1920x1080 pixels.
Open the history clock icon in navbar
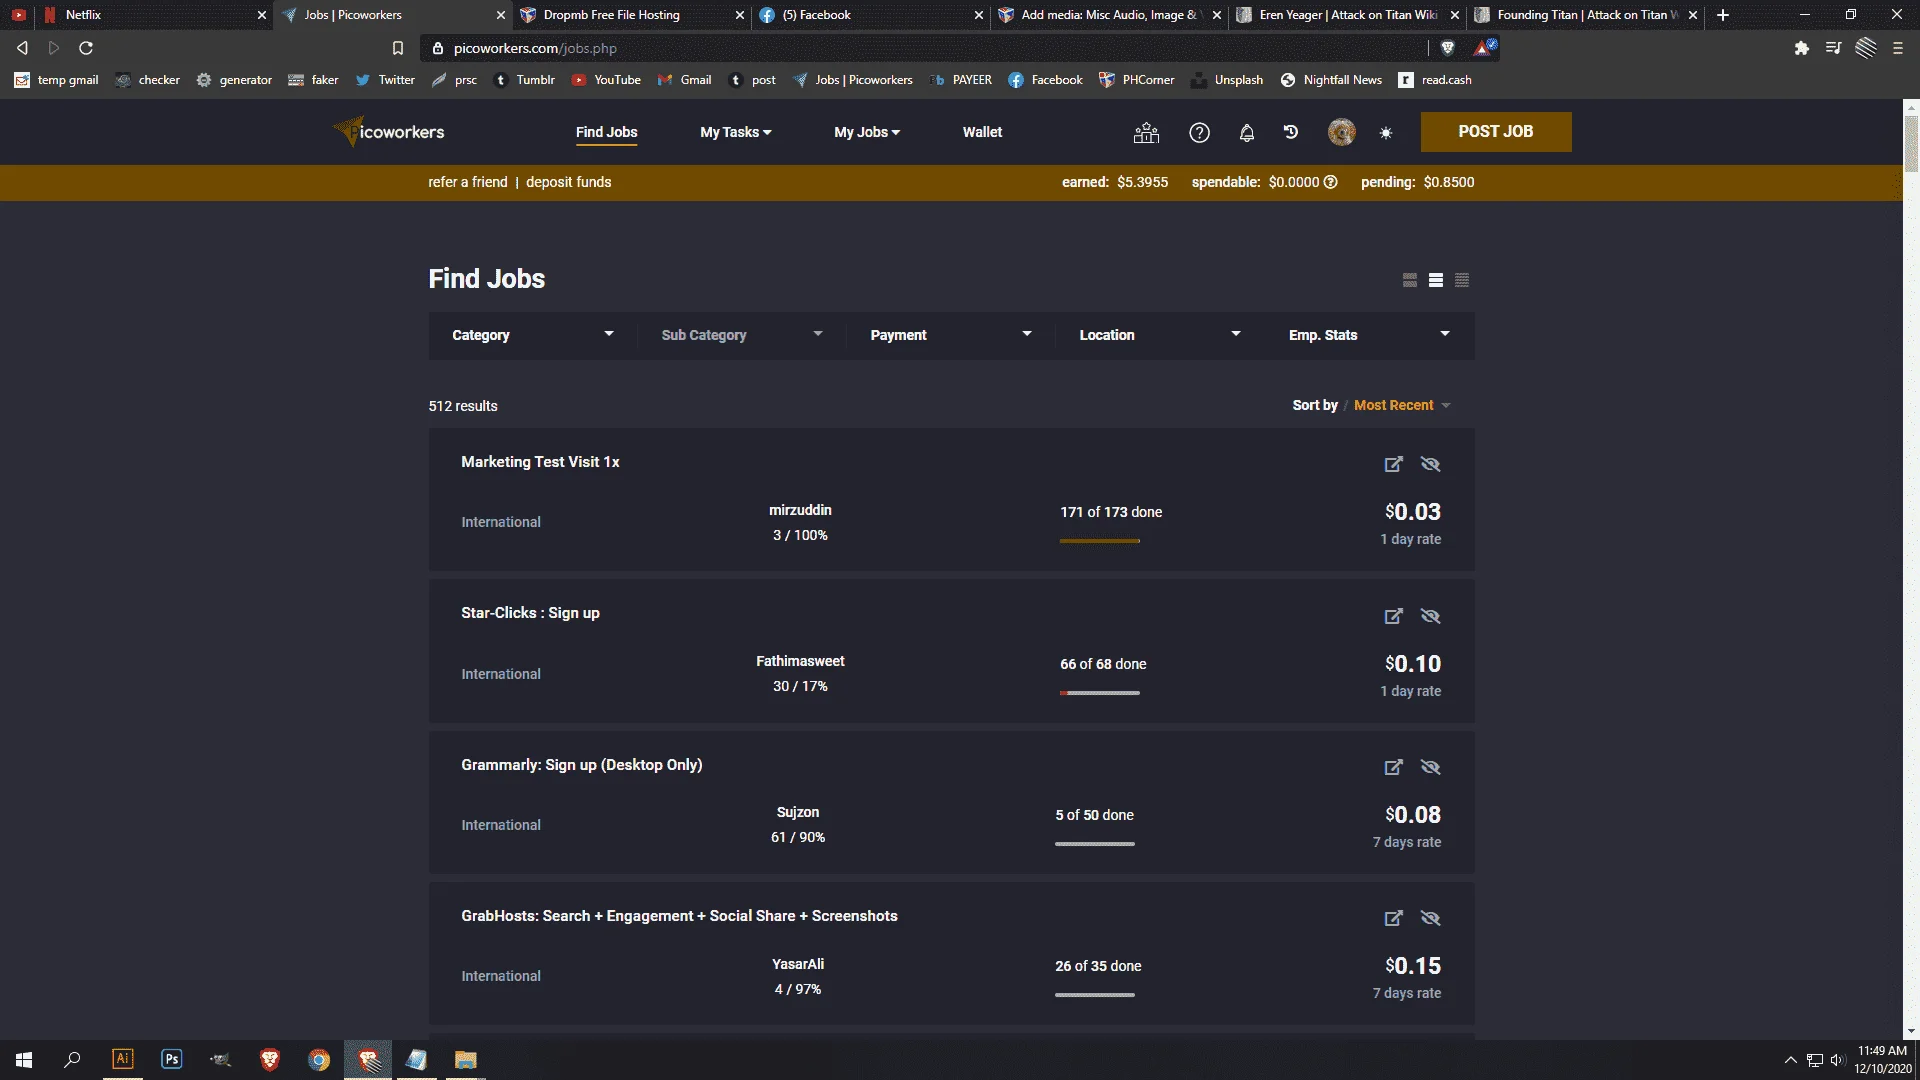(1291, 132)
